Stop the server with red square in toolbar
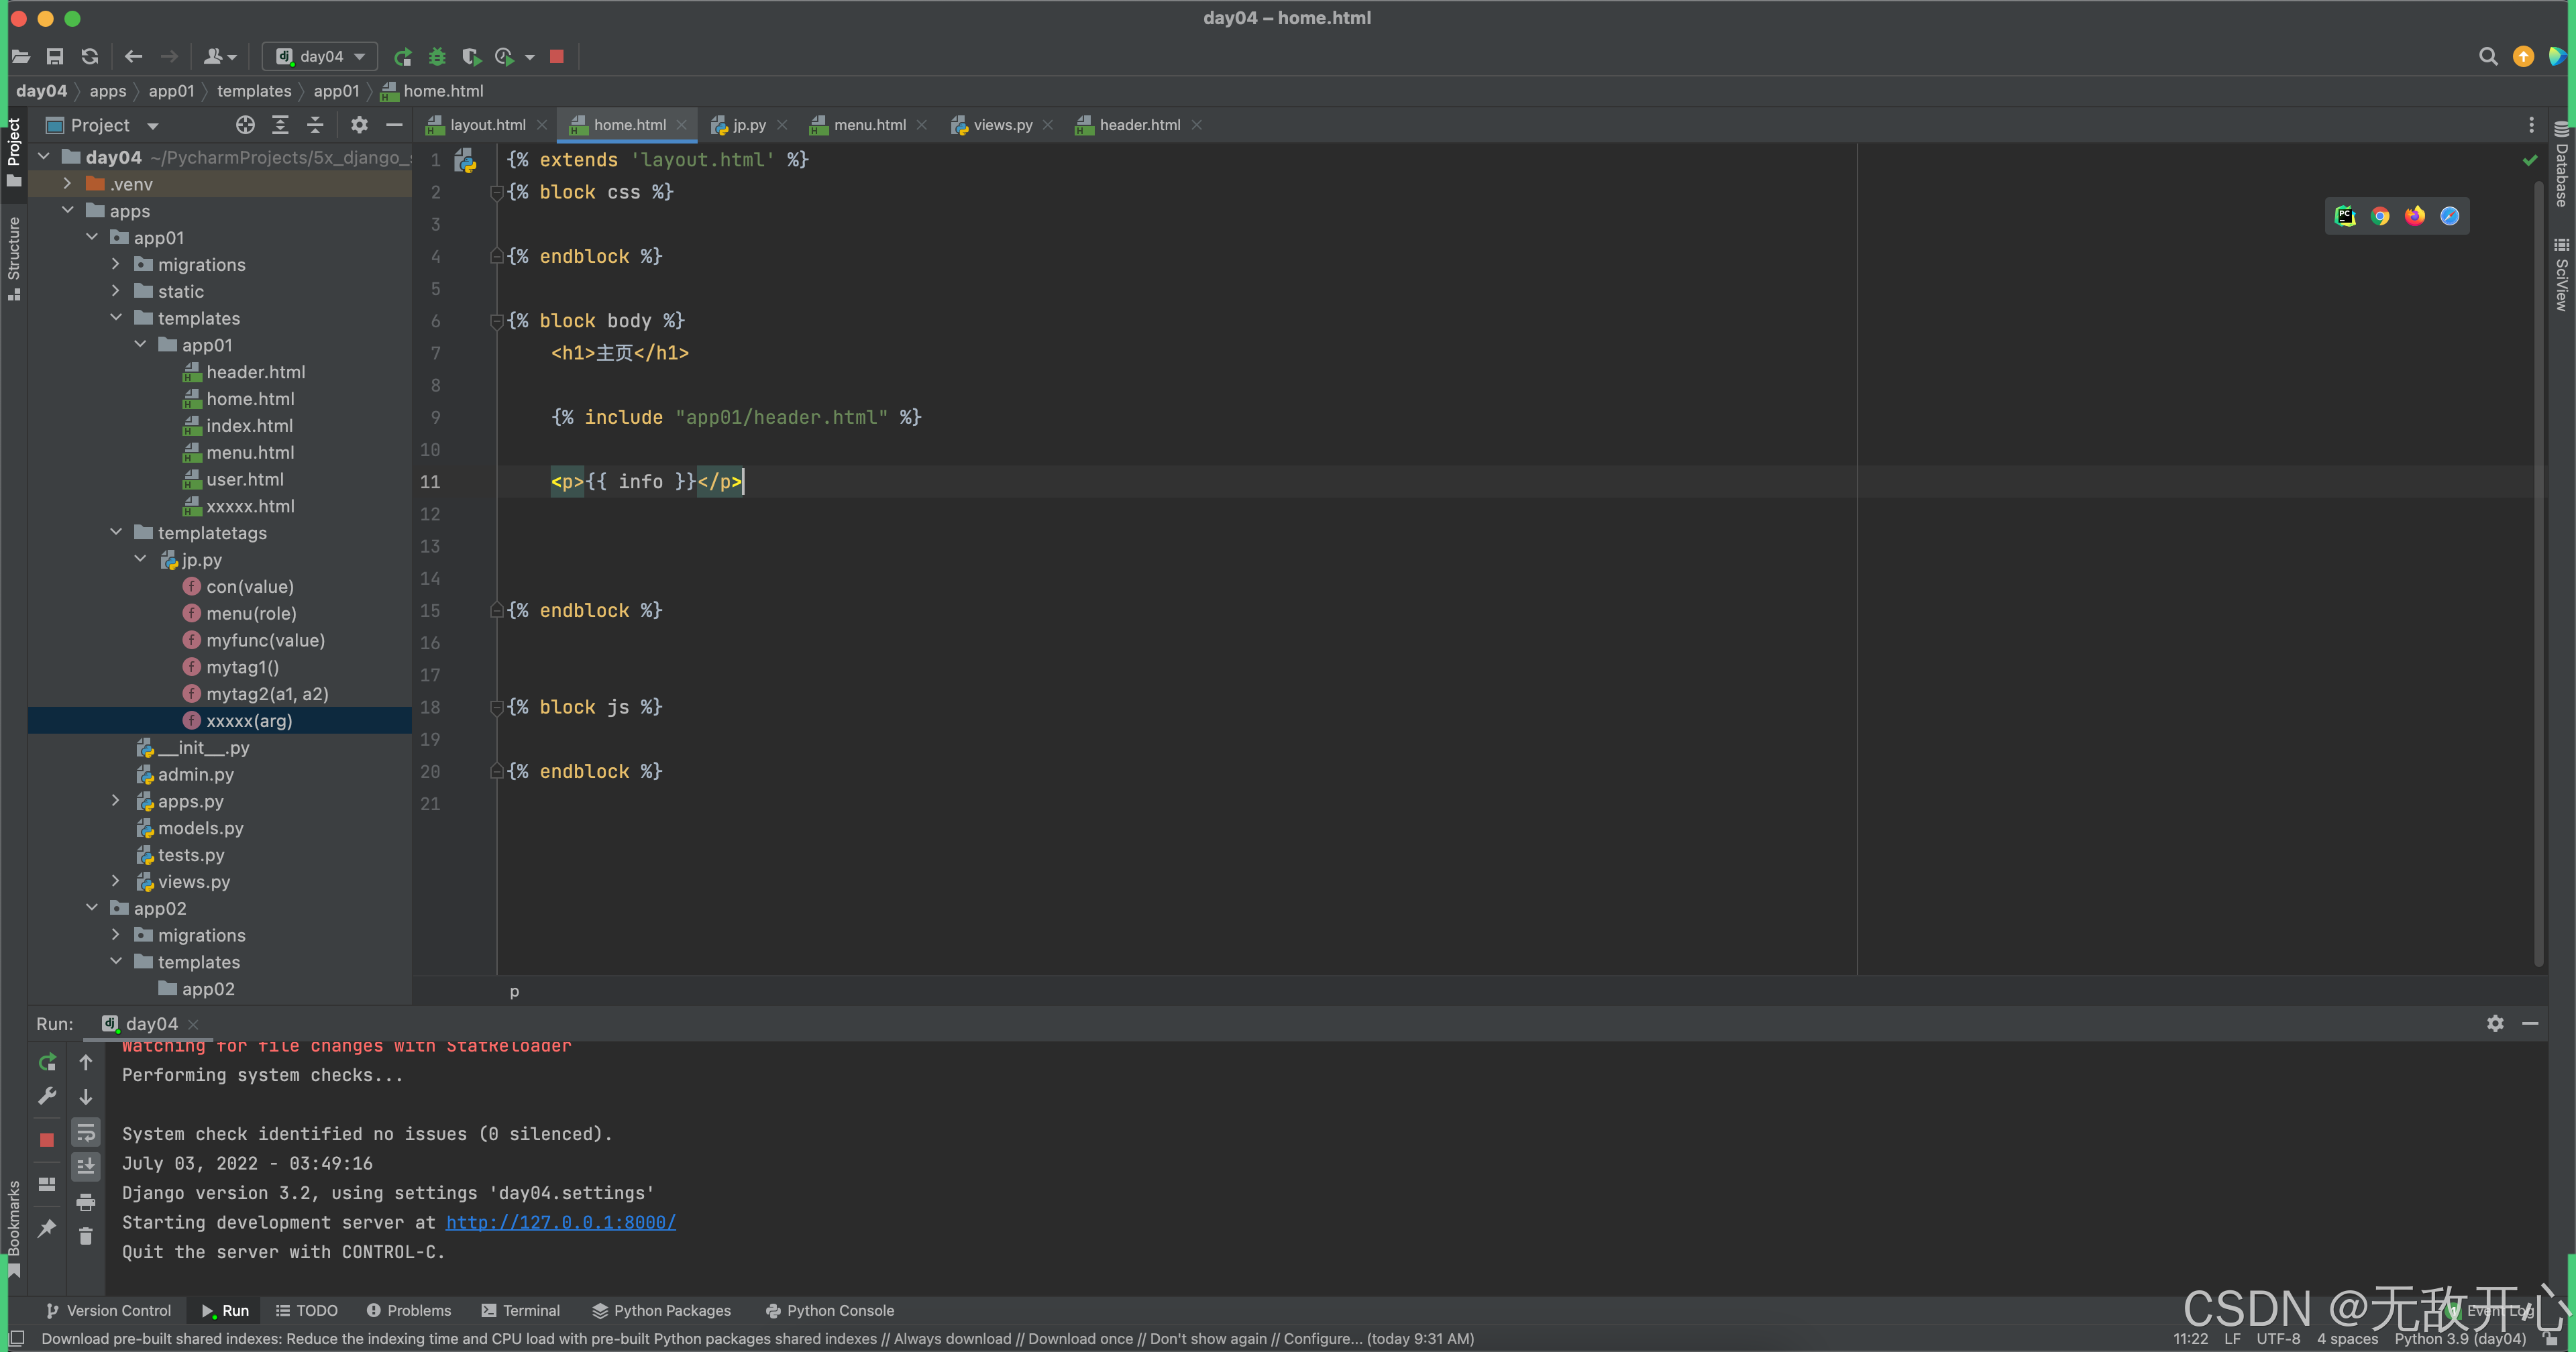The height and width of the screenshot is (1352, 2576). (x=557, y=57)
